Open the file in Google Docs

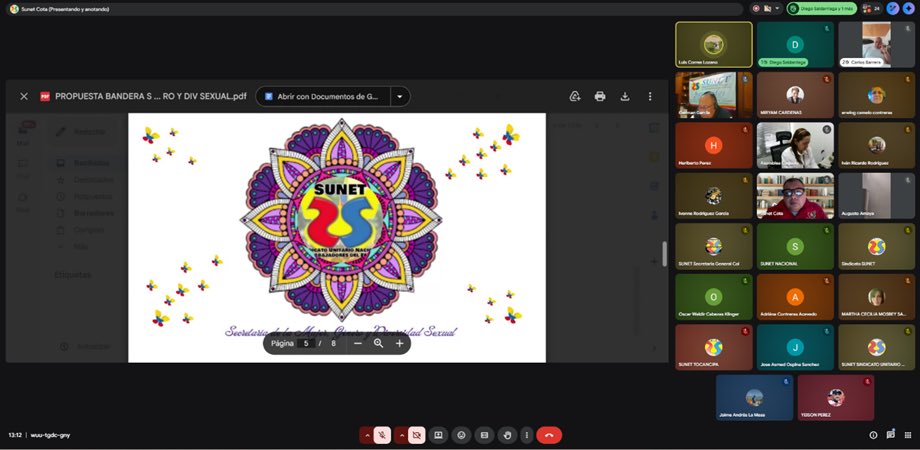pyautogui.click(x=323, y=96)
